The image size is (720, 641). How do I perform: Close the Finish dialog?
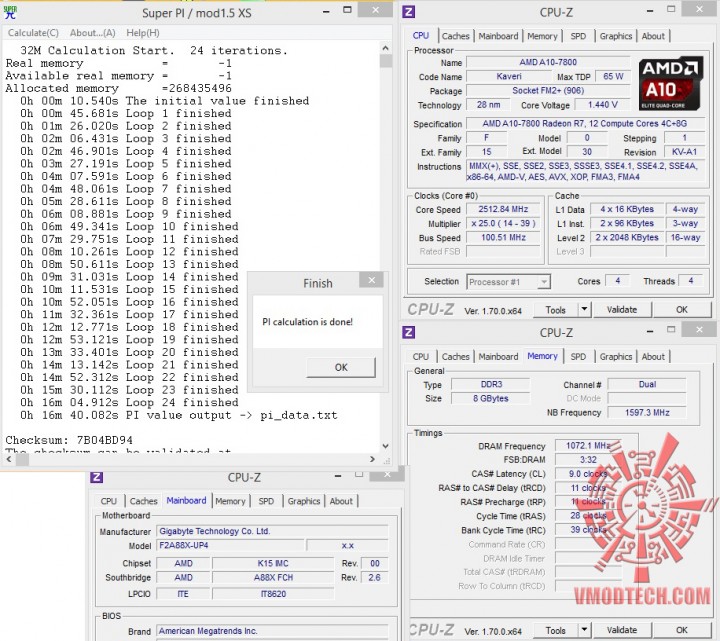371,280
